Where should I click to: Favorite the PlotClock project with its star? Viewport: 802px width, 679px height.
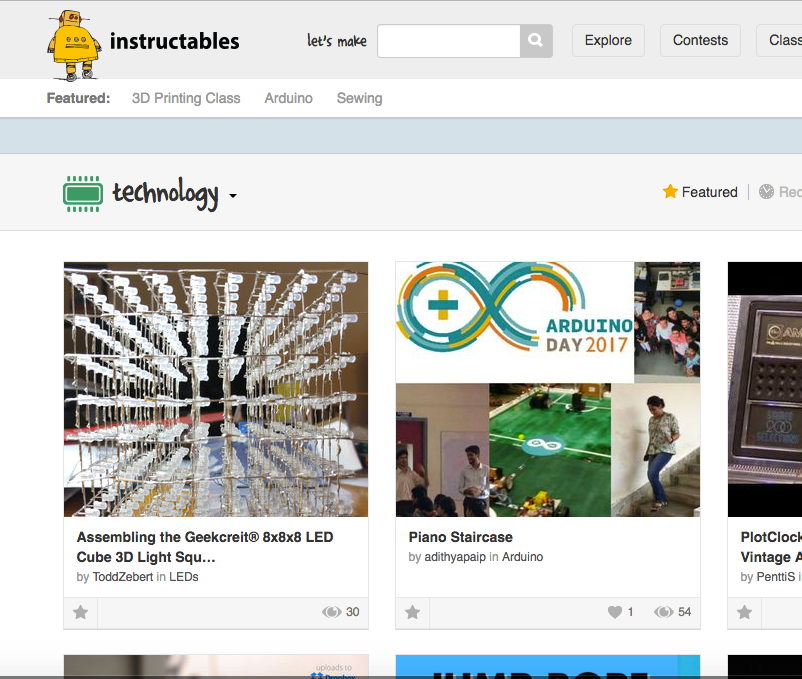[744, 612]
